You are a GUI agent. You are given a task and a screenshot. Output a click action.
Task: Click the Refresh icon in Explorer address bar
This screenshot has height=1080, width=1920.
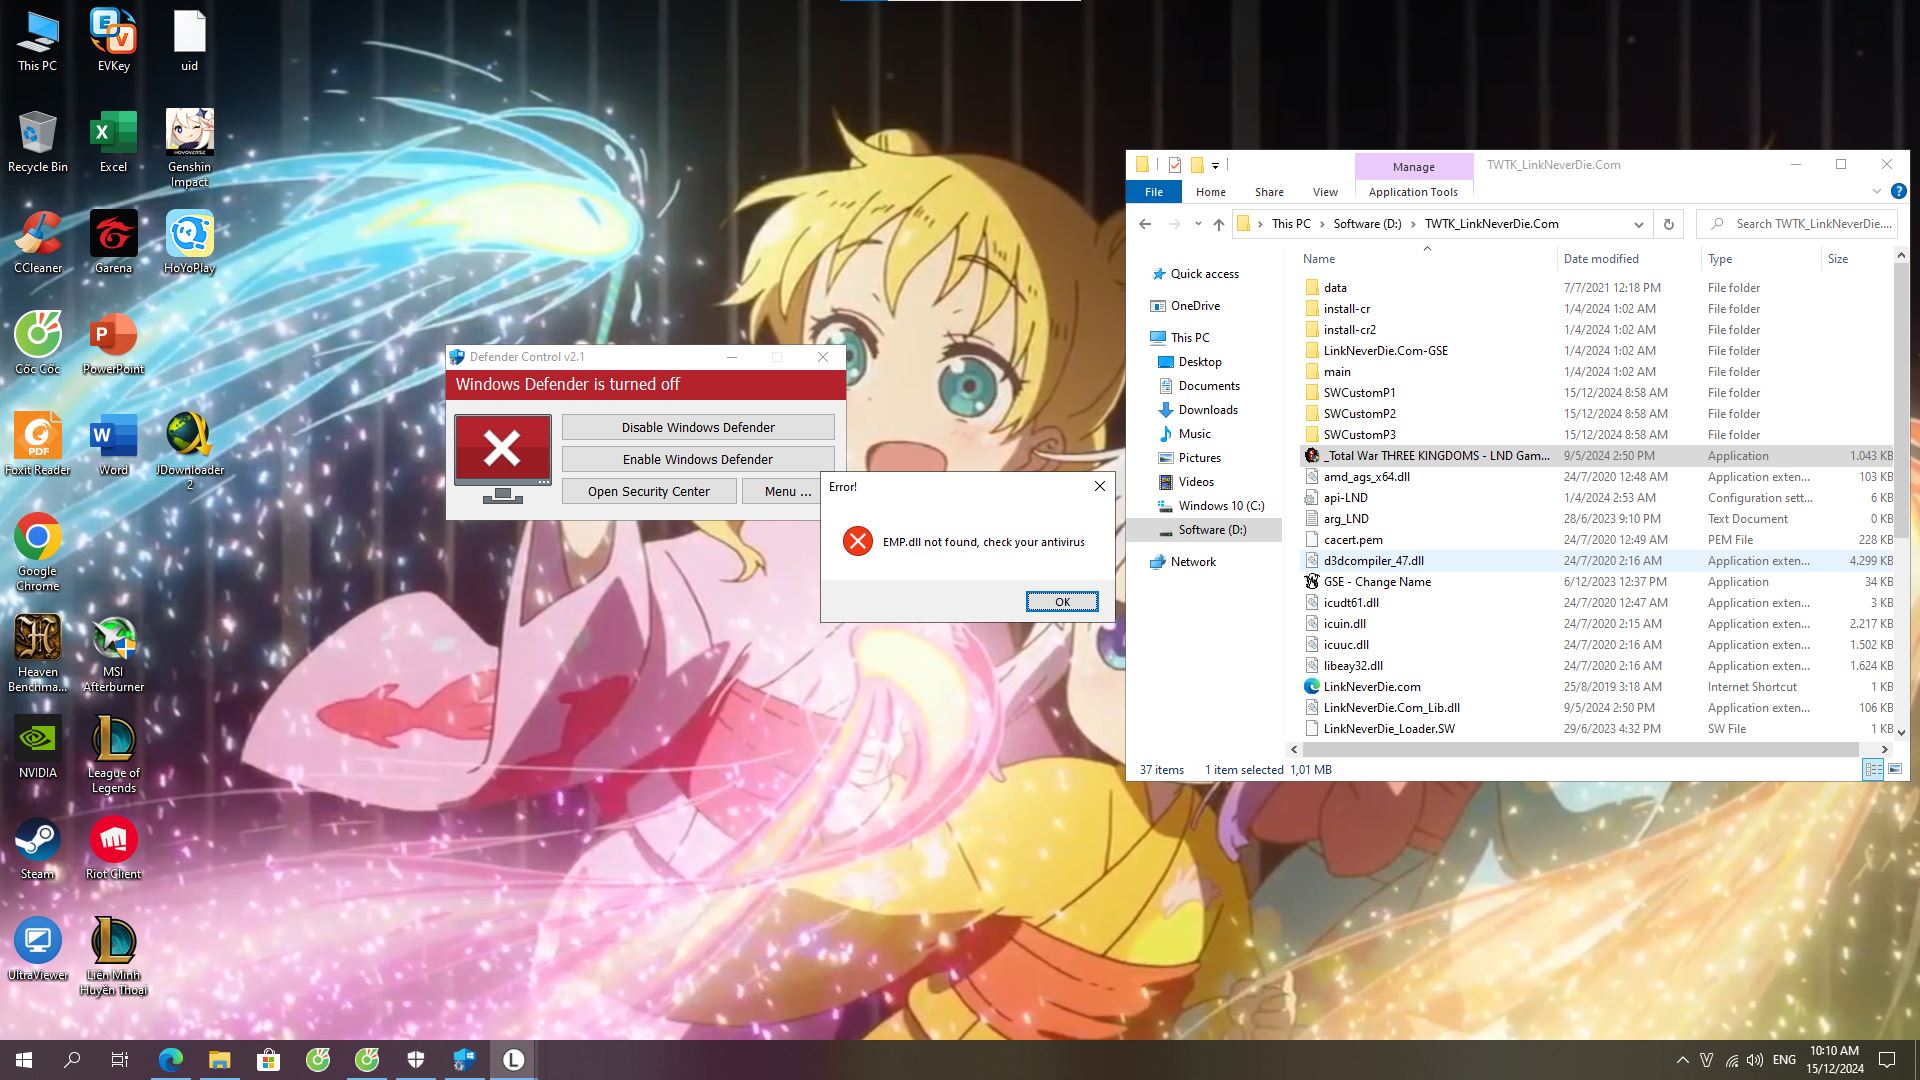(1668, 224)
